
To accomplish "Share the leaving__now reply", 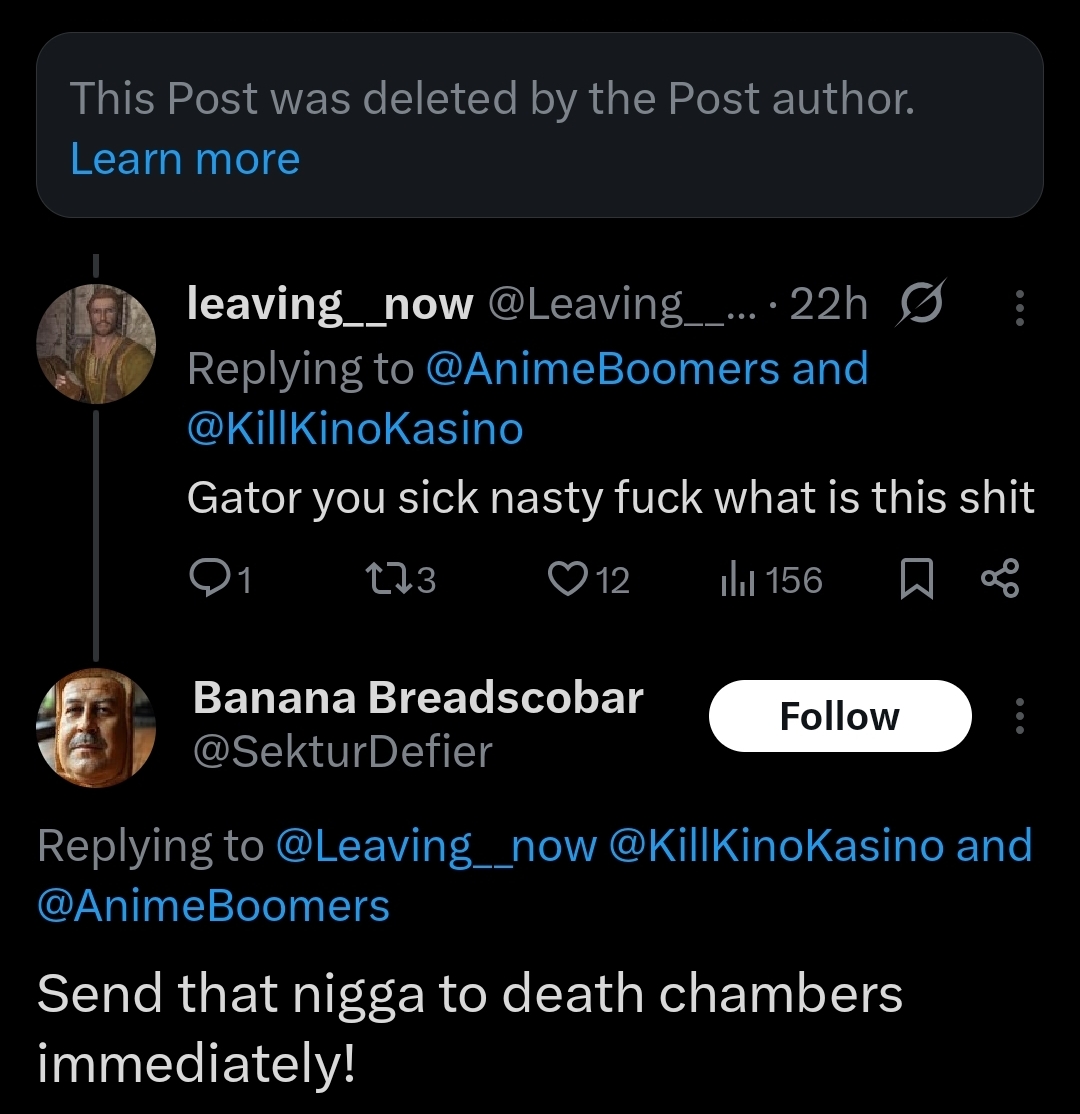I will coord(1000,579).
